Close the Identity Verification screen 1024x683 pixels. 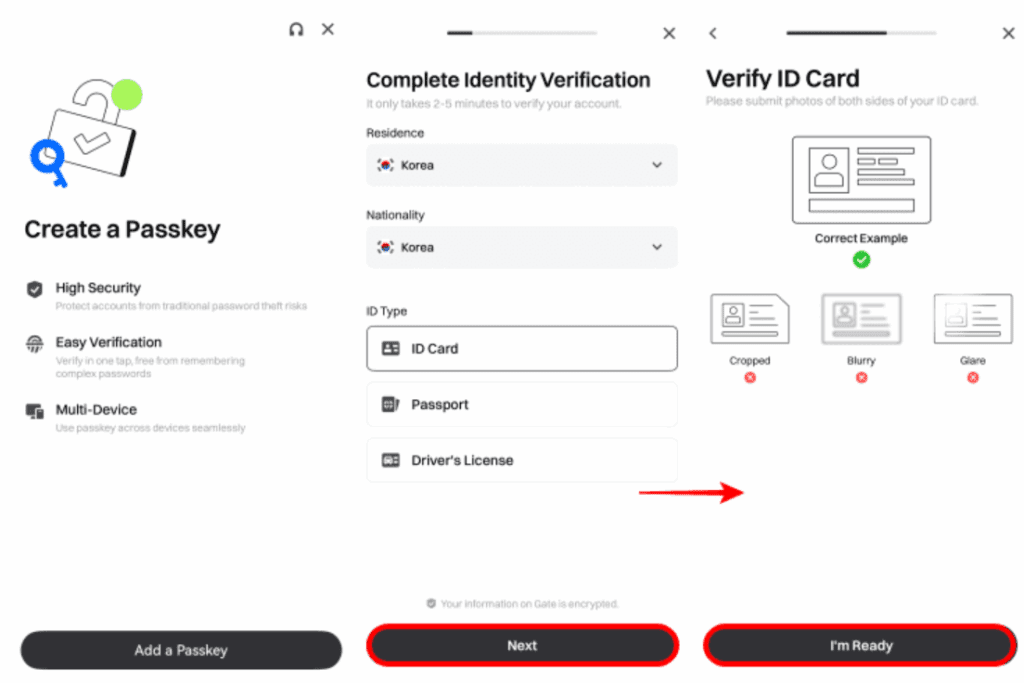coord(669,34)
